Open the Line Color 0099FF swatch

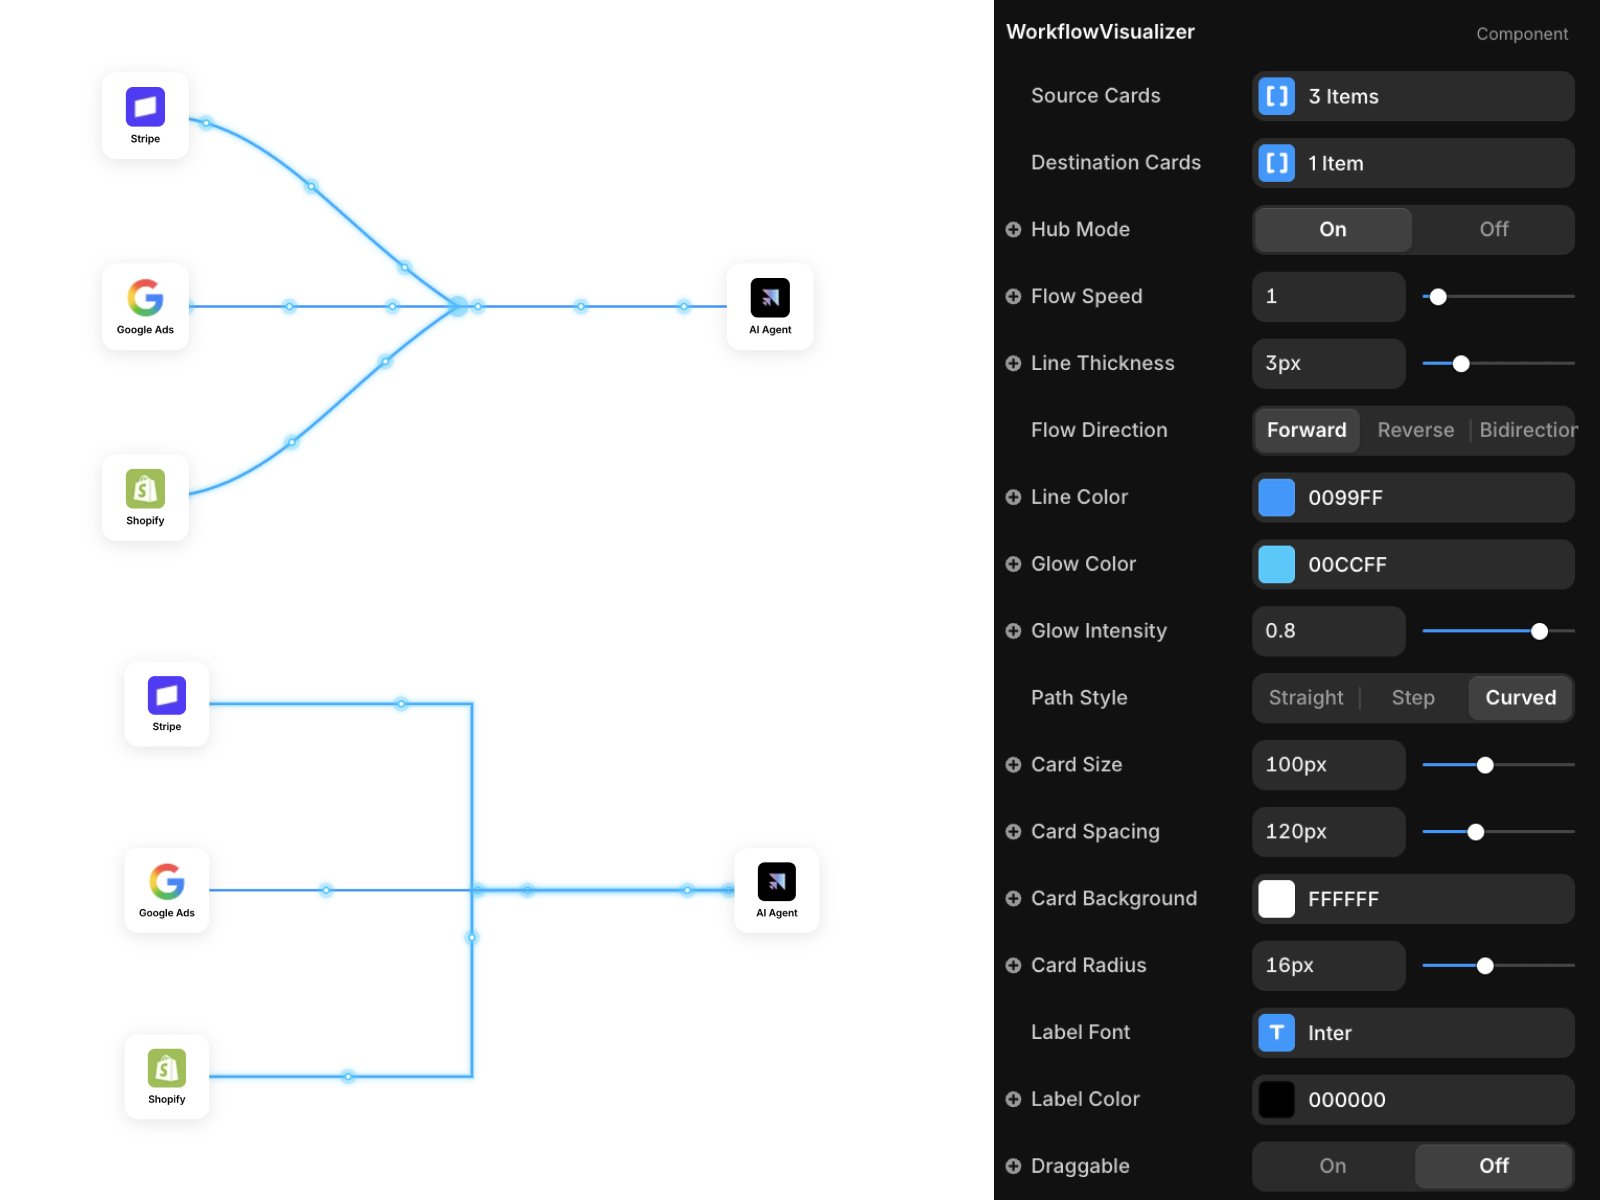click(x=1277, y=498)
